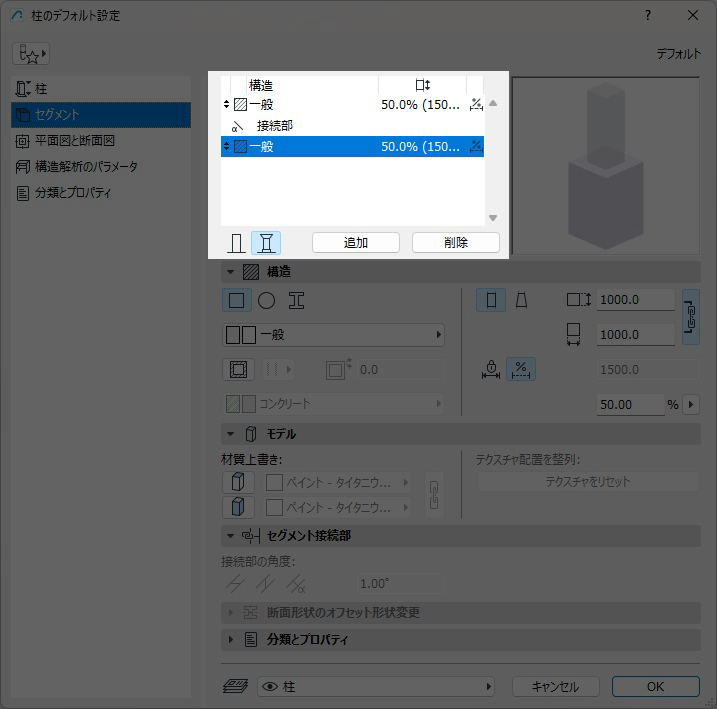
Task: Open the 一般 building material dropdown
Action: coord(333,335)
